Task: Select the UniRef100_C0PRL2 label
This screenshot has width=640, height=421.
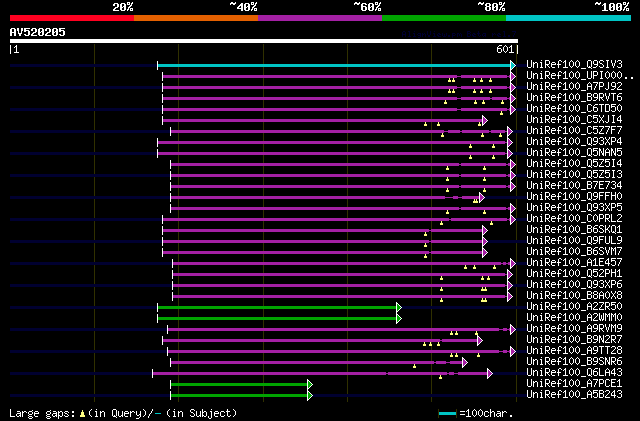Action: [574, 219]
